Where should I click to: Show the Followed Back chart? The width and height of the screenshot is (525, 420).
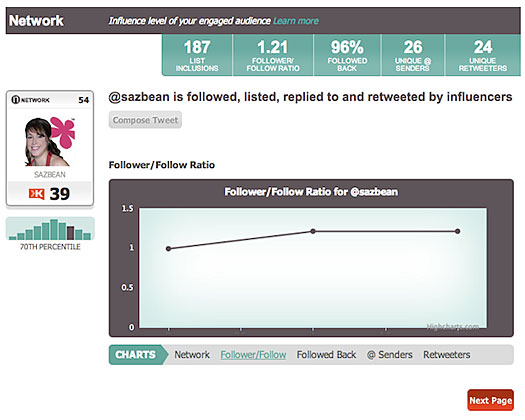pyautogui.click(x=326, y=355)
